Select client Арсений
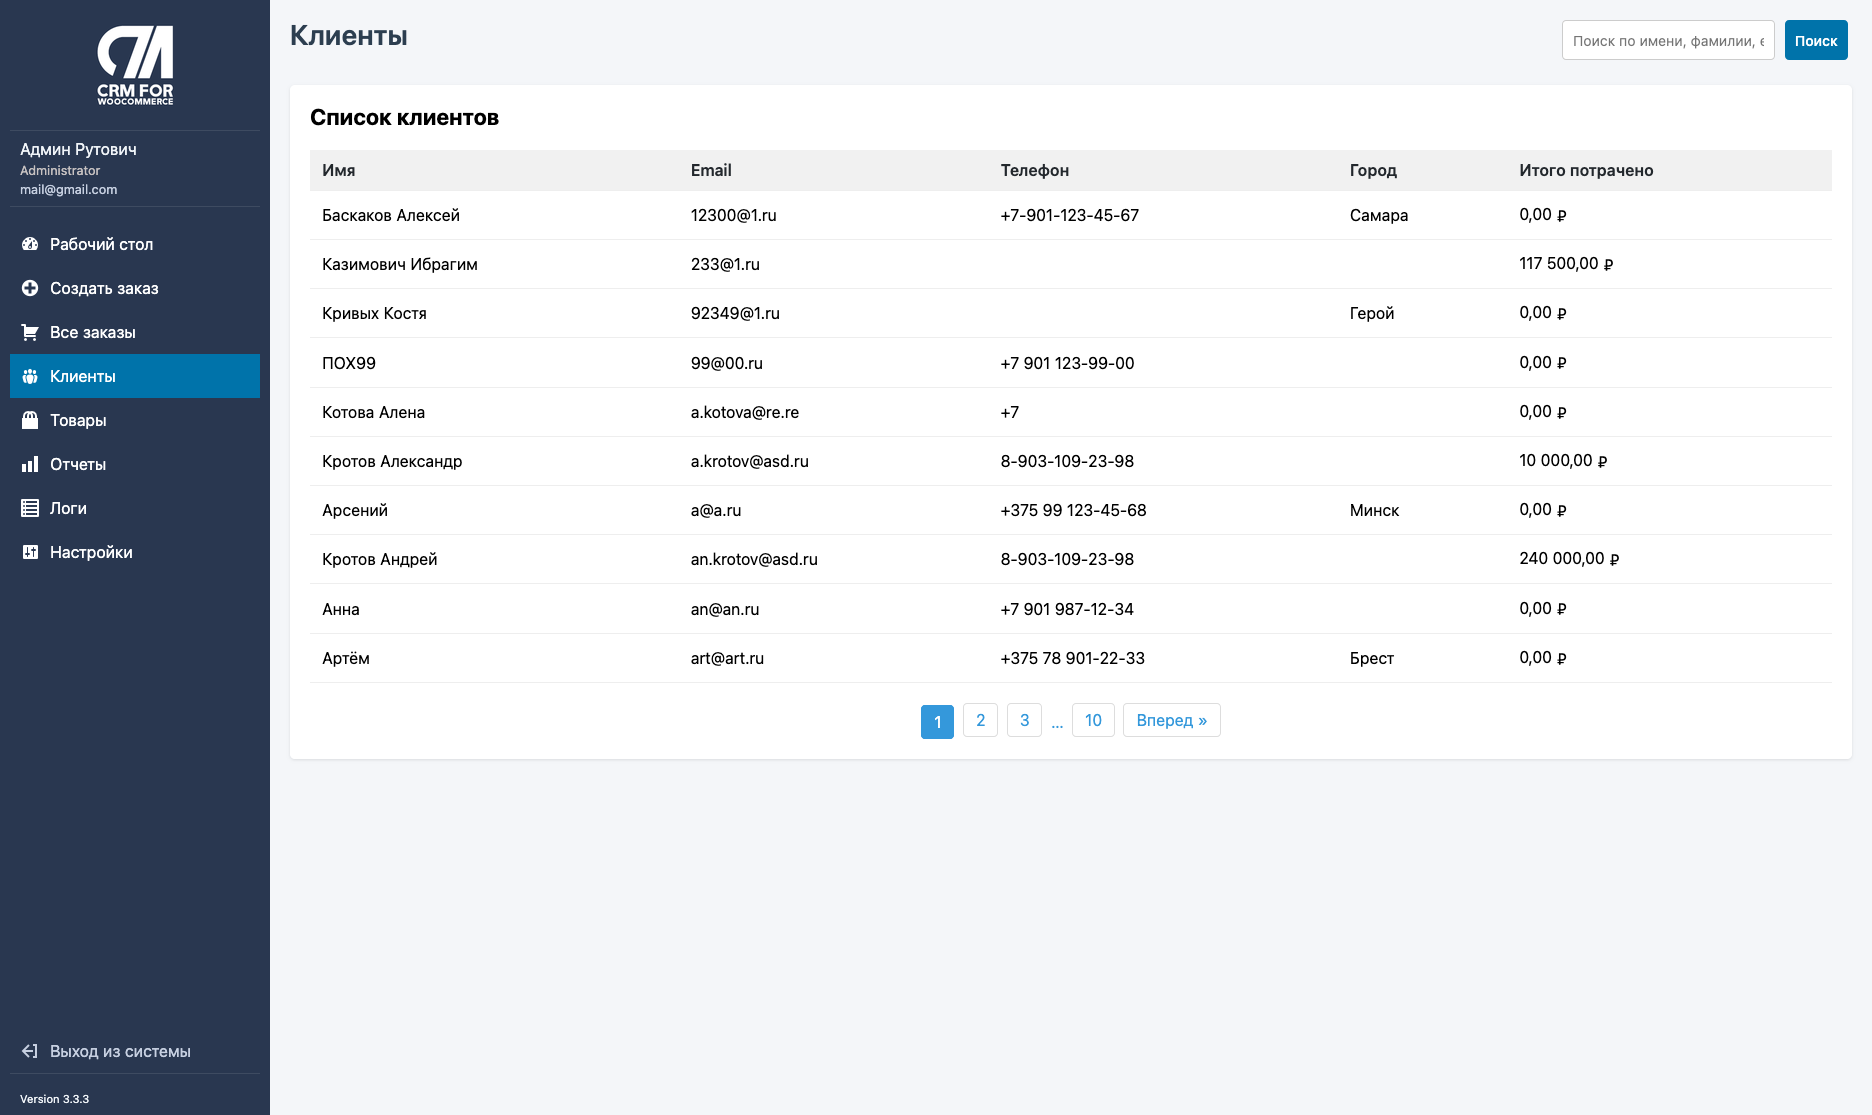1872x1115 pixels. click(355, 510)
